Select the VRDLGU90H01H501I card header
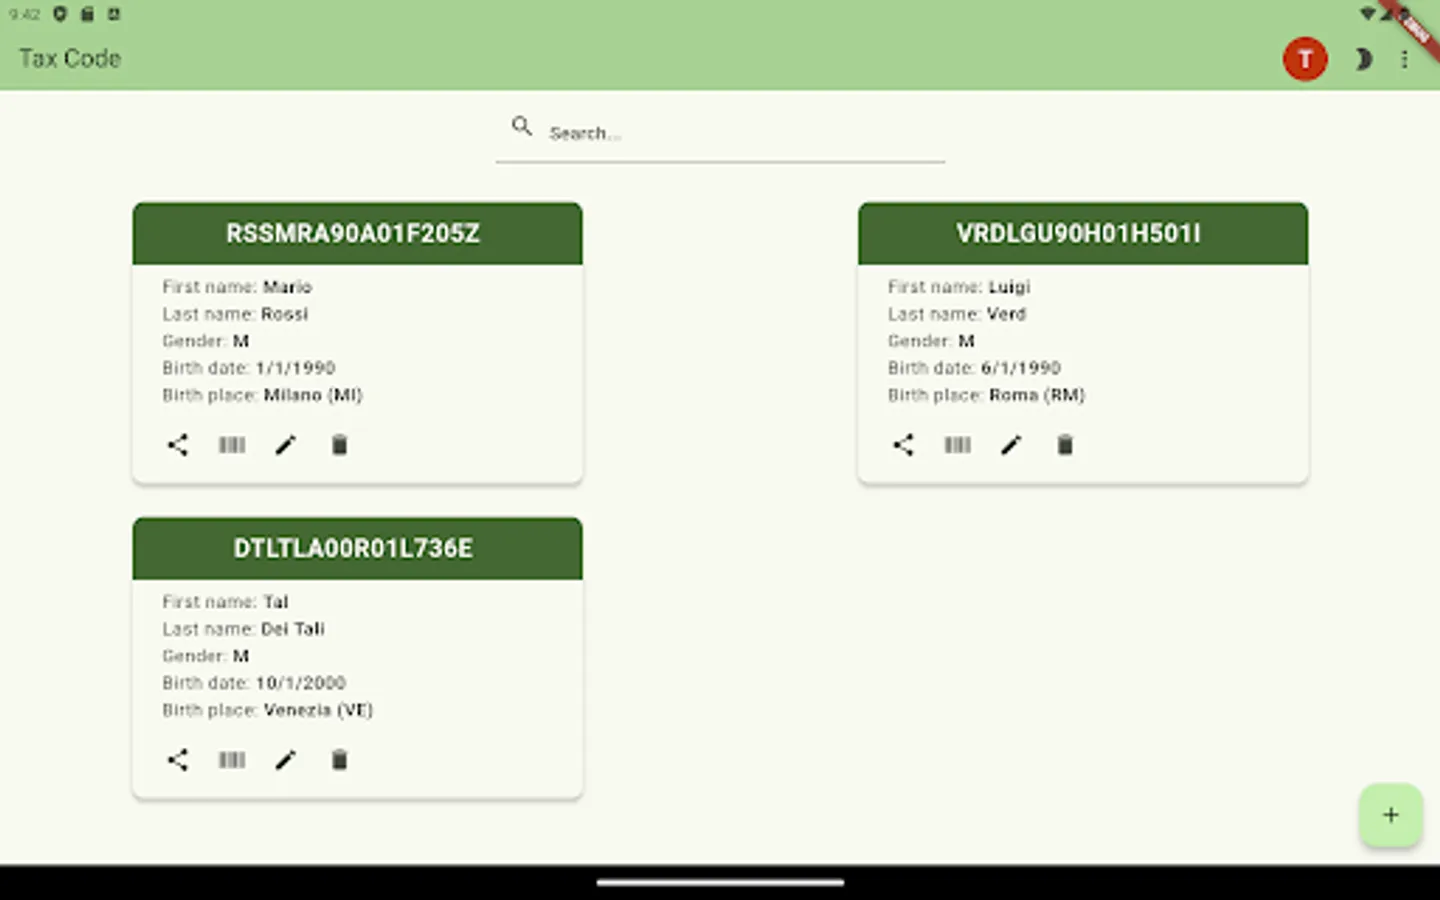 [1082, 233]
